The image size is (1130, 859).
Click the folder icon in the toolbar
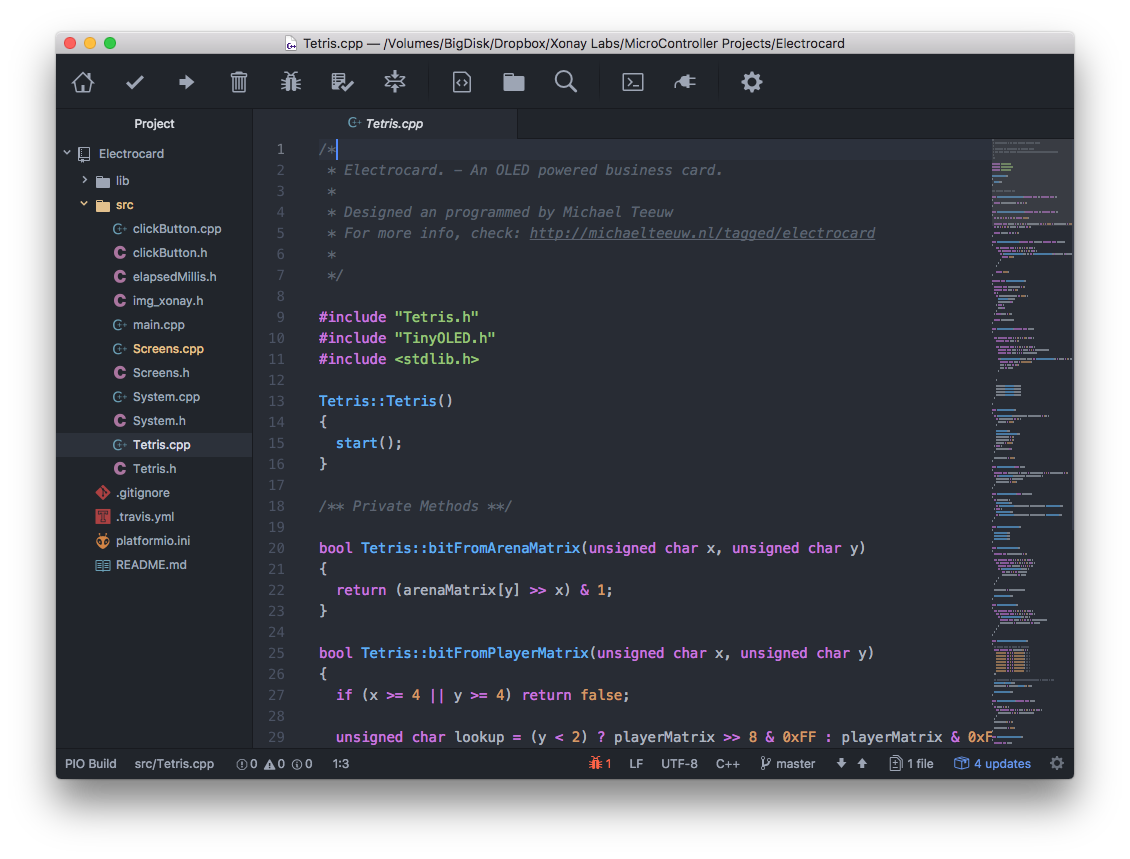click(x=514, y=82)
